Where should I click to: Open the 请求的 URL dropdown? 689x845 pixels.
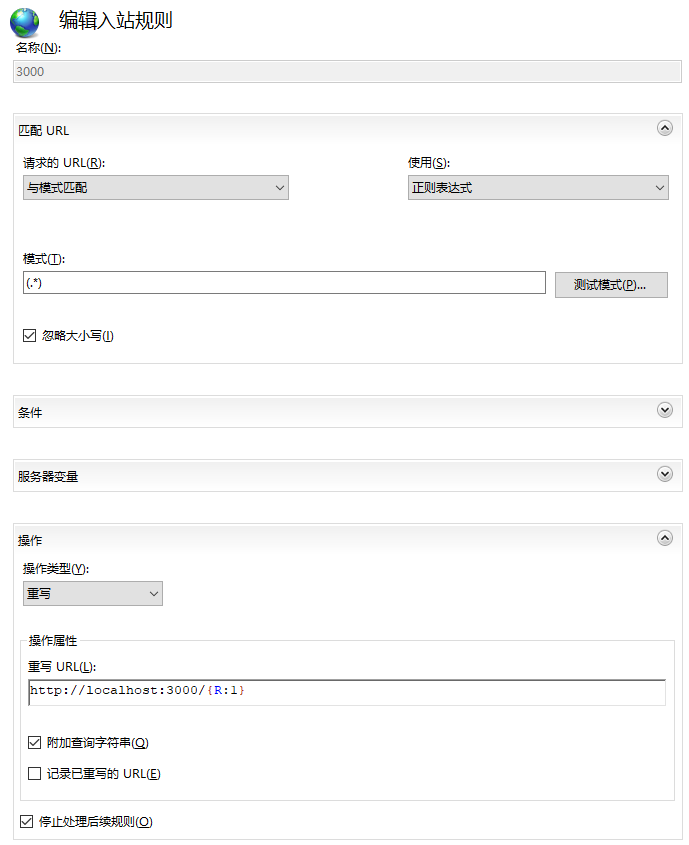point(155,187)
